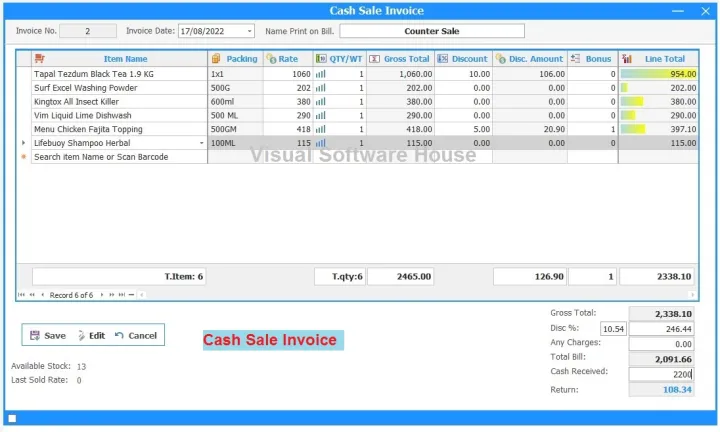Click the Item Name column cart icon
Viewport: 720px width, 432px height.
click(39, 59)
